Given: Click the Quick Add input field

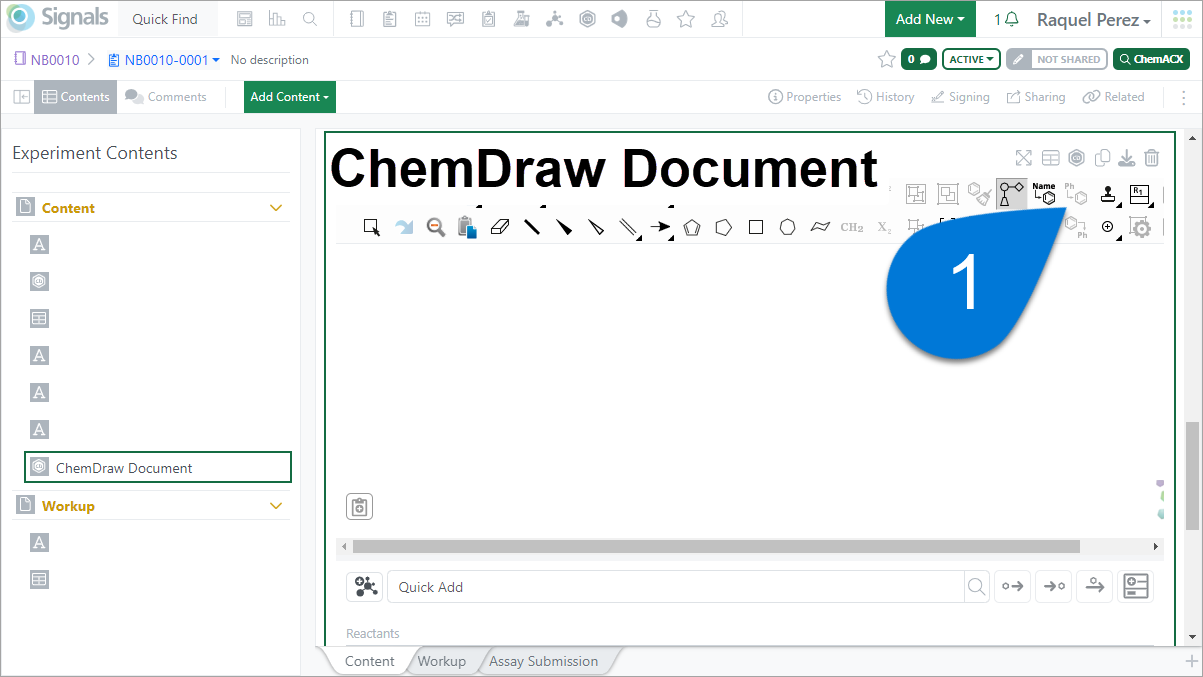Looking at the screenshot, I should [675, 587].
